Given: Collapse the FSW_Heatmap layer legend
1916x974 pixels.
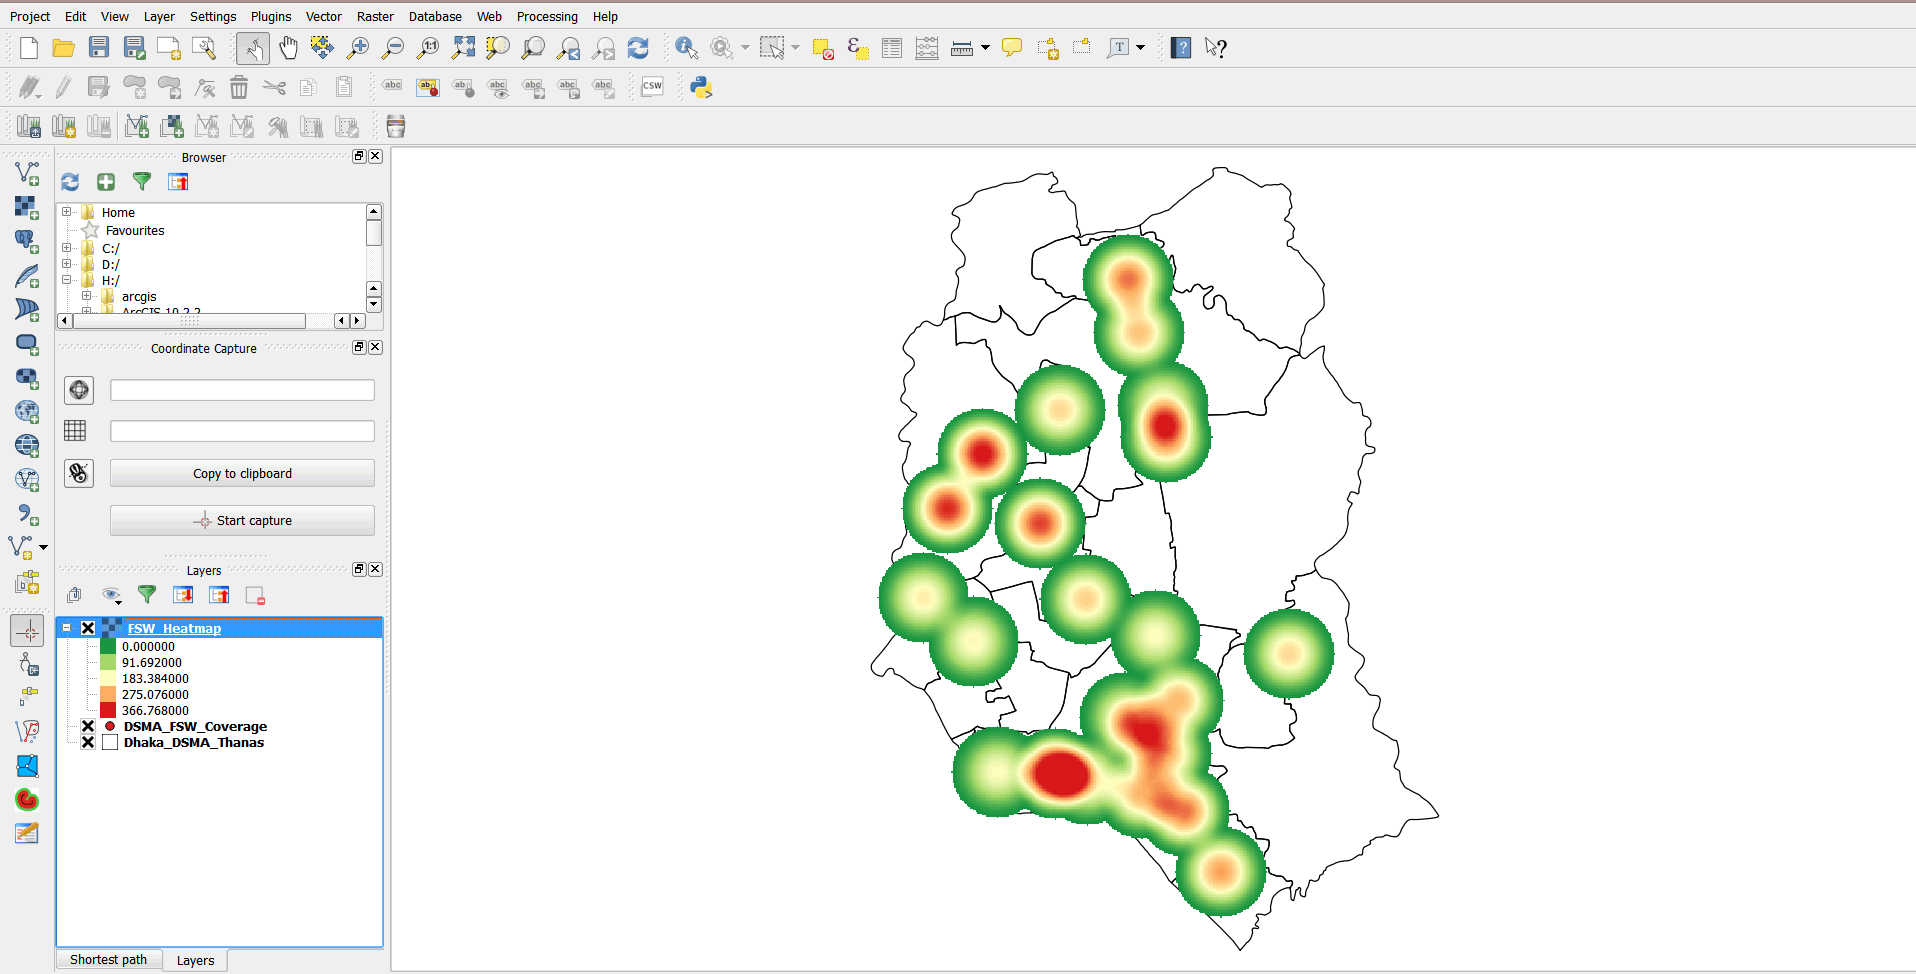Looking at the screenshot, I should 67,628.
